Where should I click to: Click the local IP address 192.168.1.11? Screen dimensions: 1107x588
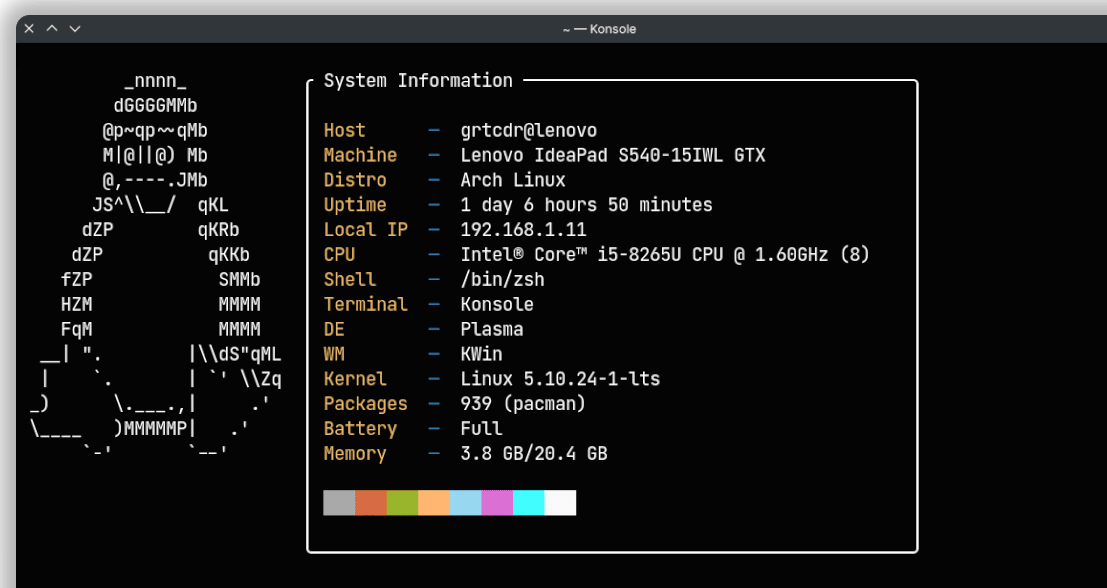tap(523, 230)
